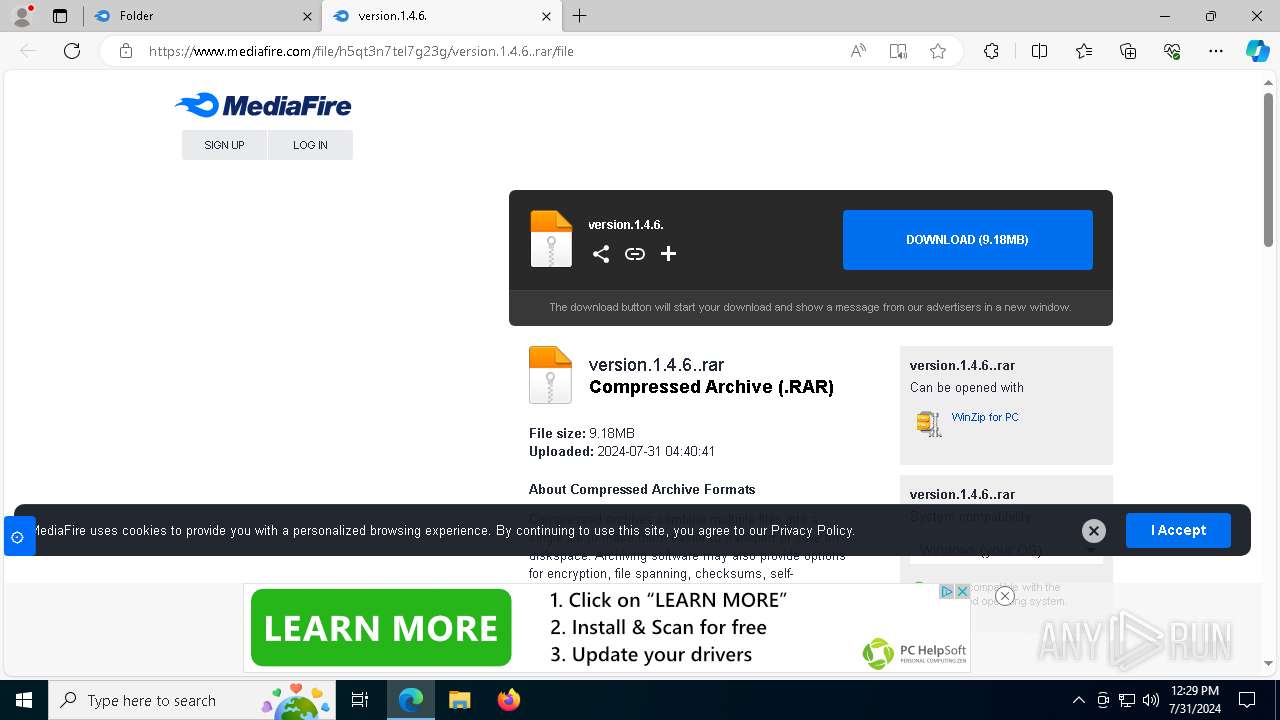The height and width of the screenshot is (720, 1280).
Task: Show hidden system tray icons
Action: tap(1078, 700)
